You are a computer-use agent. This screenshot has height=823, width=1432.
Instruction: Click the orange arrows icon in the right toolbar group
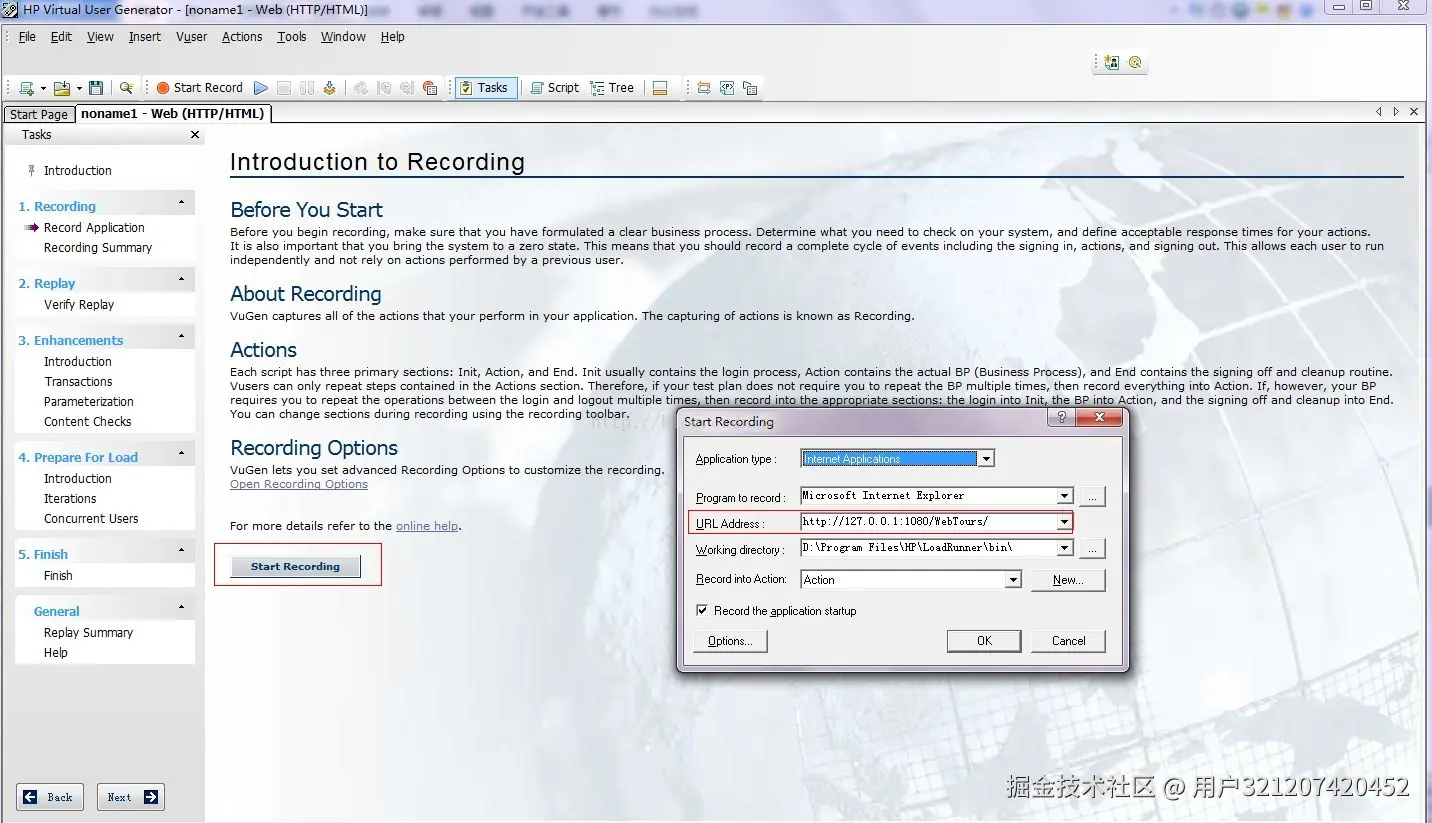pyautogui.click(x=704, y=88)
